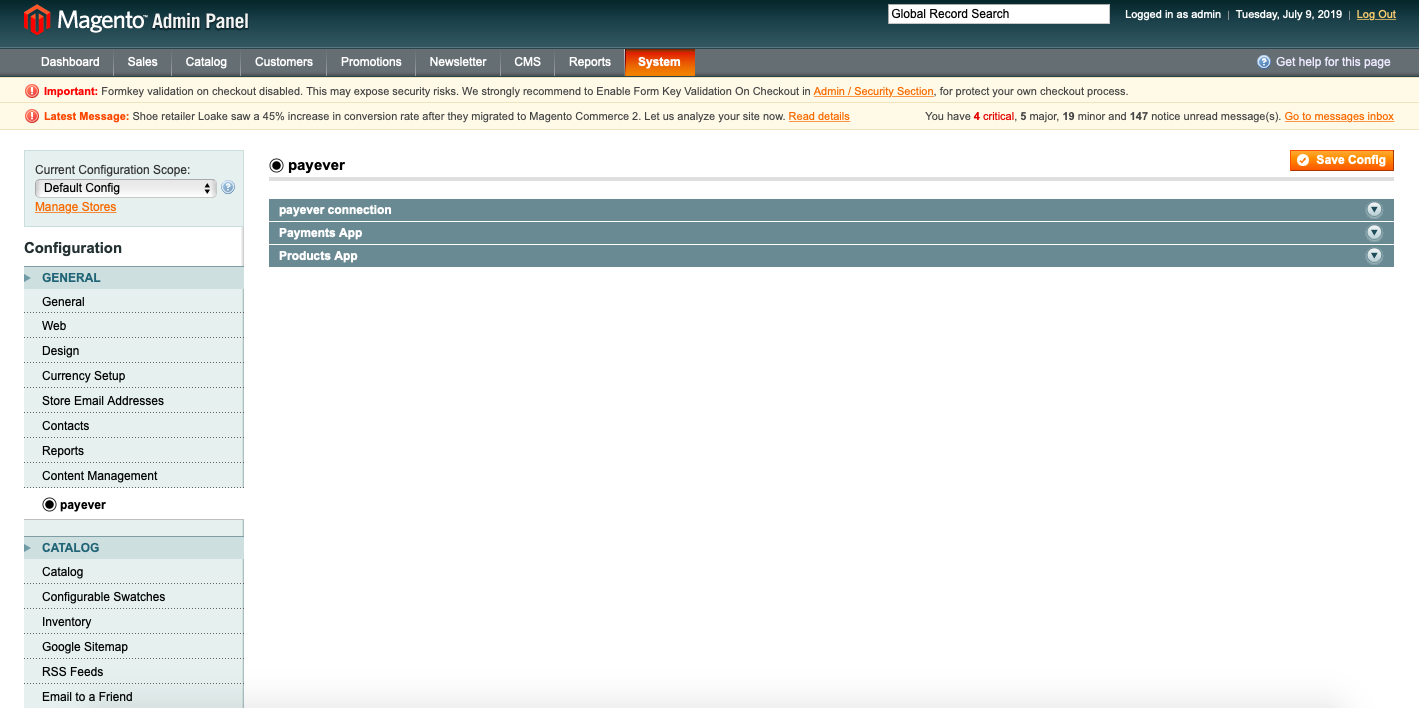Open the Customers menu
Screen dimensions: 1419x708
[284, 62]
